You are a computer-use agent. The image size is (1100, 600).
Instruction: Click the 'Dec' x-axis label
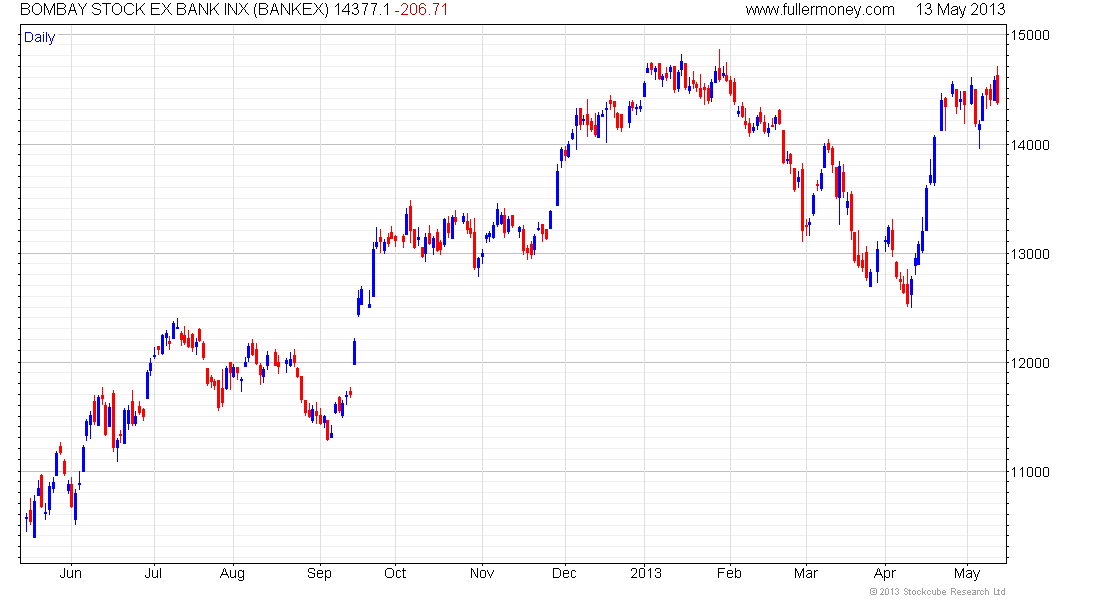tap(564, 573)
